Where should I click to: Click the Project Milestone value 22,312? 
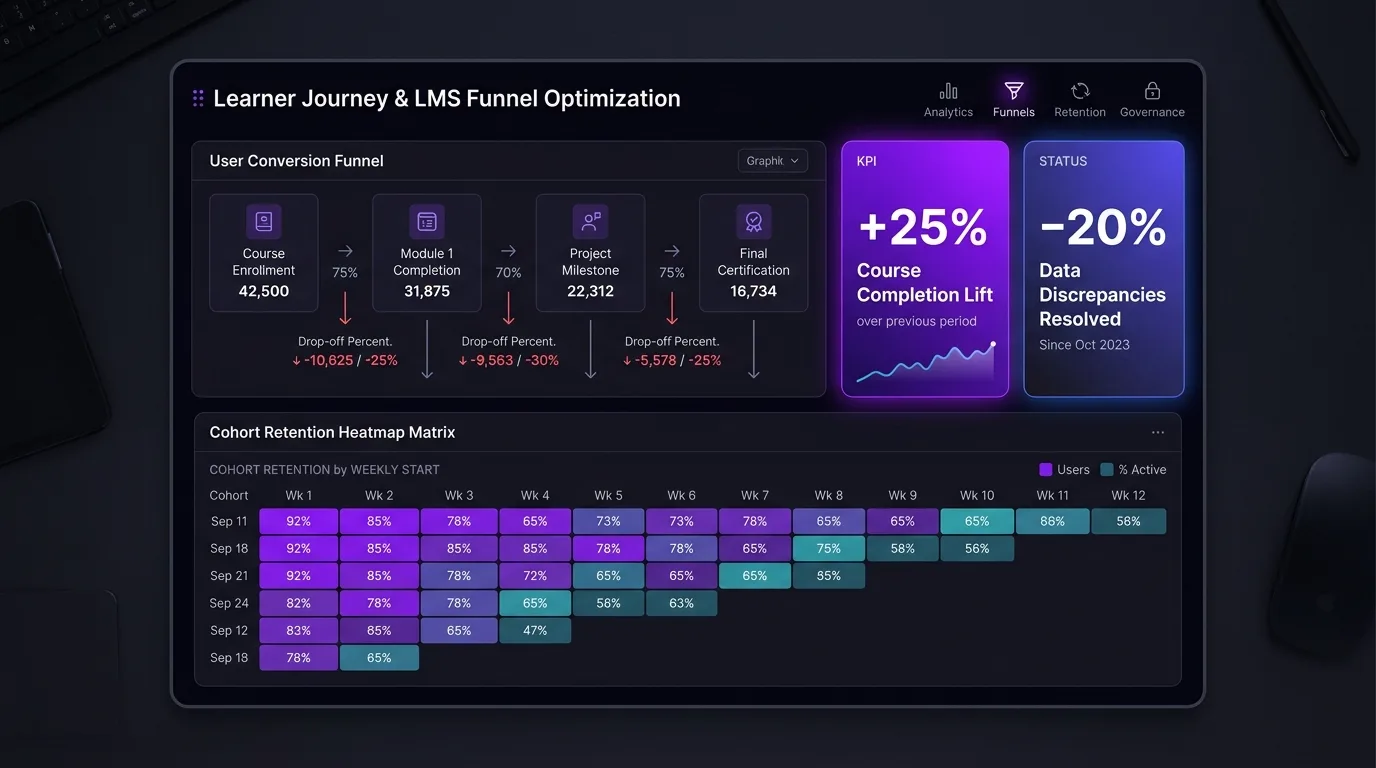point(591,292)
